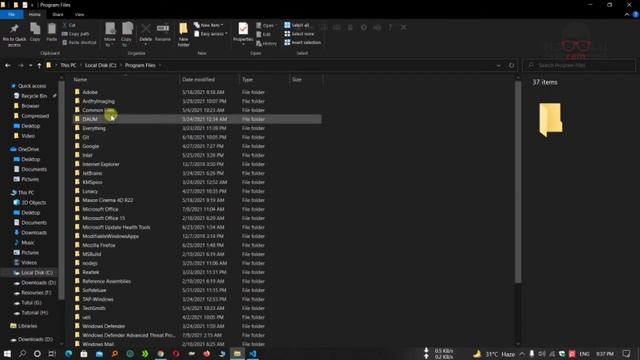Click Select none in ribbon
The image size is (640, 360).
299,34
